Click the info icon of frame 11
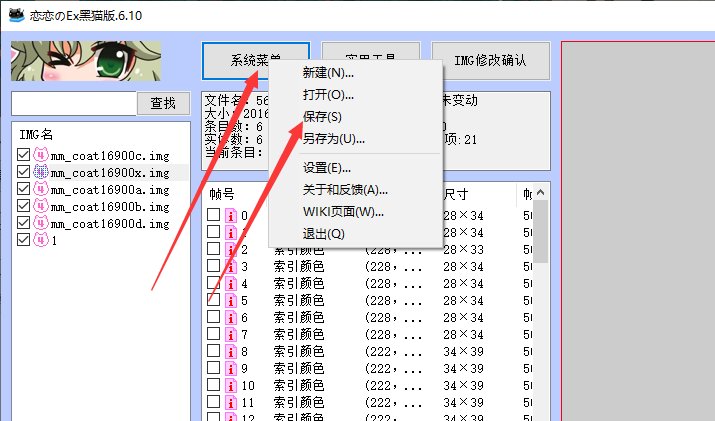The width and height of the screenshot is (715, 421). point(230,402)
